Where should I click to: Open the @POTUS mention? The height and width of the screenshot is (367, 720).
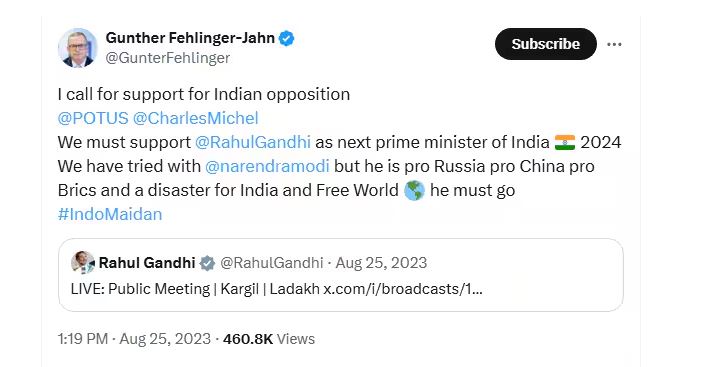[x=93, y=118]
